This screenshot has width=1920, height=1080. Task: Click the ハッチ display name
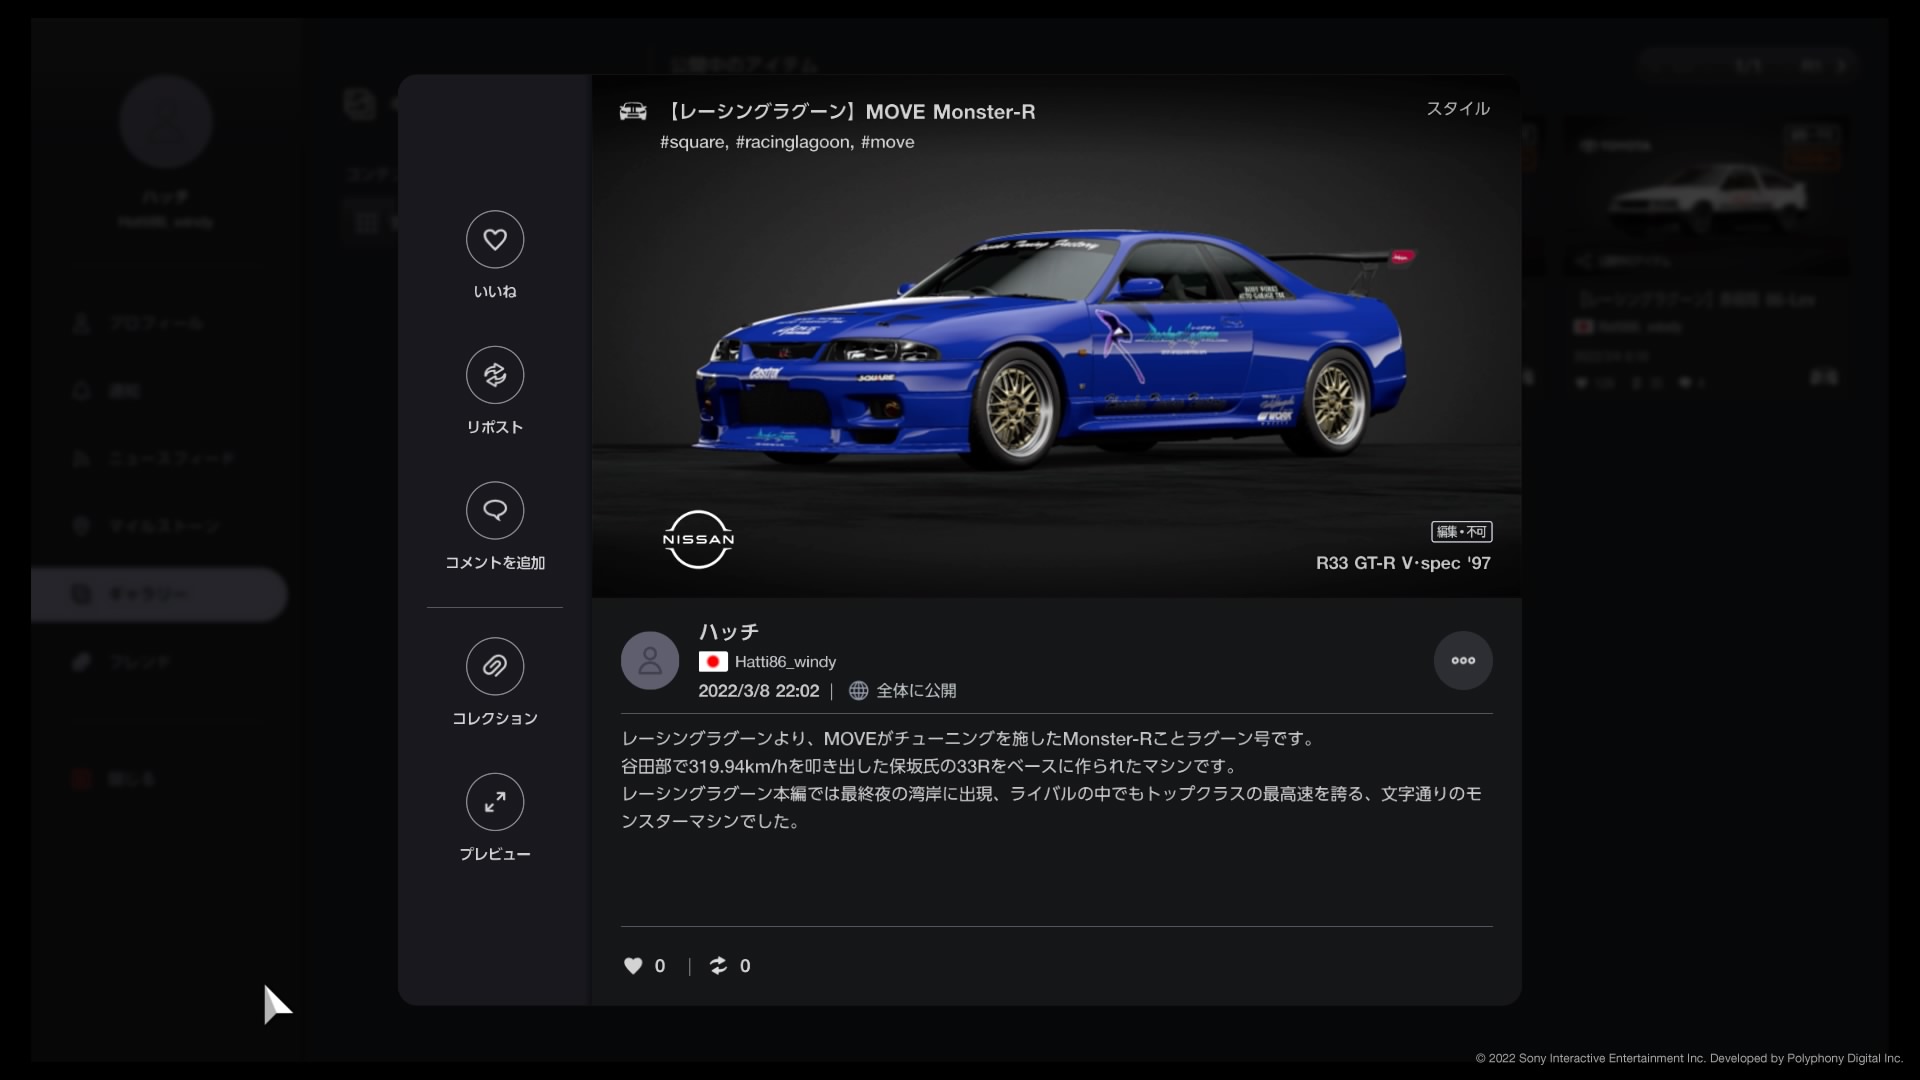pyautogui.click(x=729, y=631)
